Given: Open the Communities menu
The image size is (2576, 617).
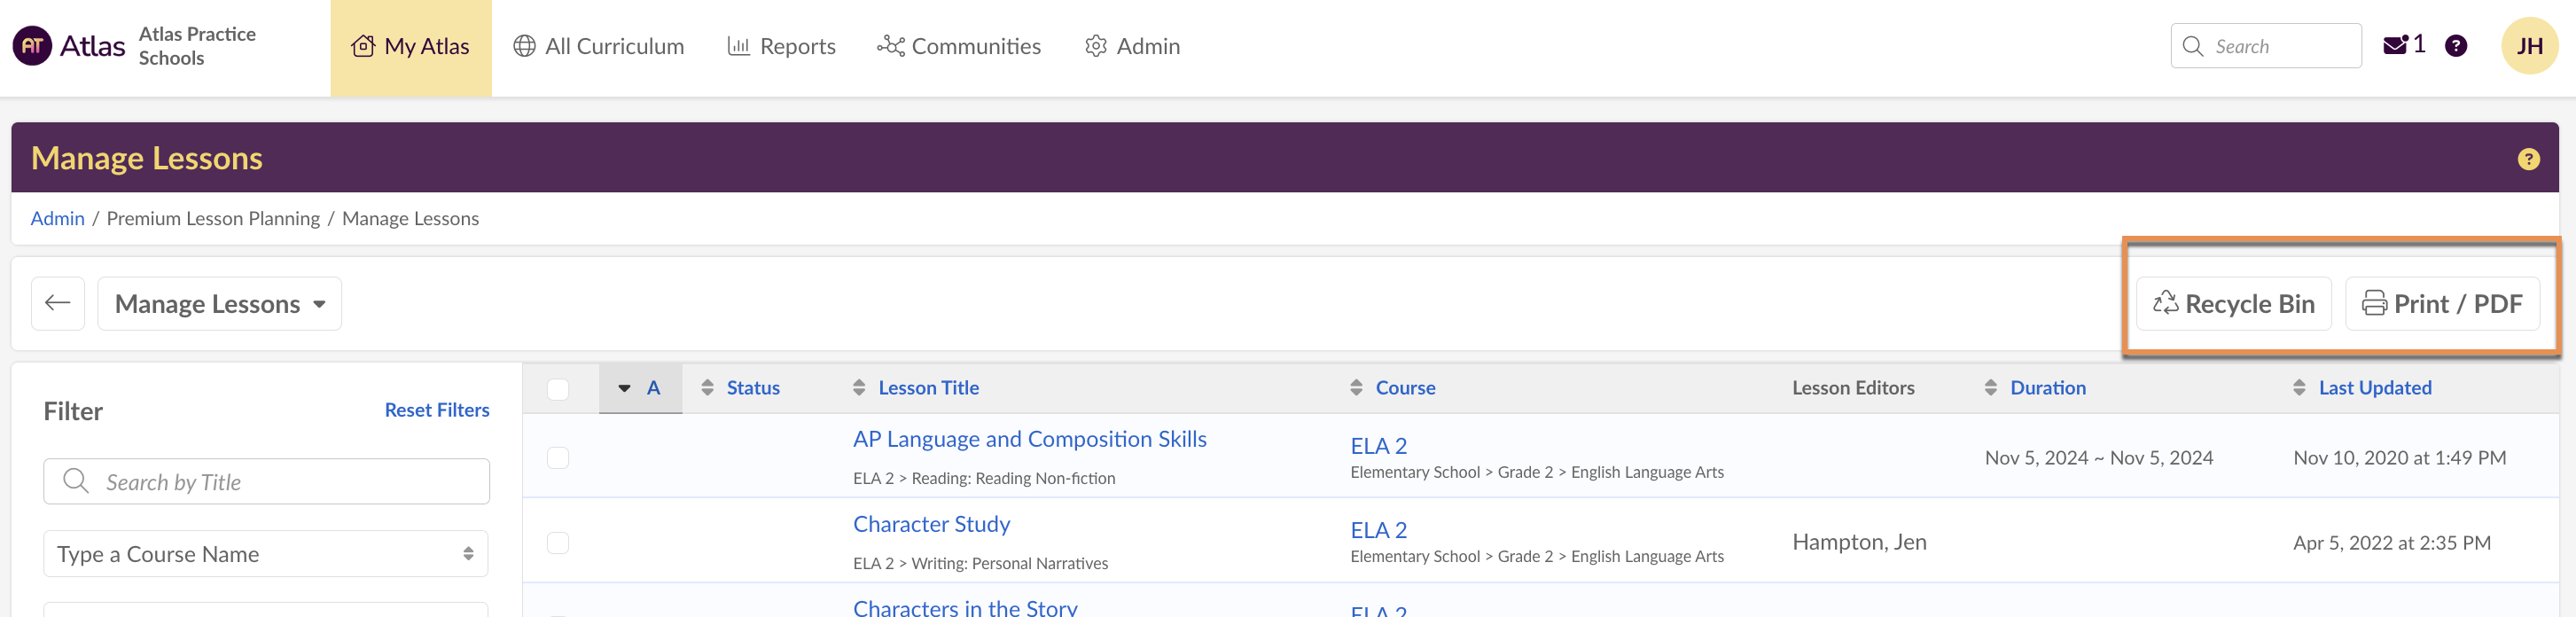Looking at the screenshot, I should point(959,47).
